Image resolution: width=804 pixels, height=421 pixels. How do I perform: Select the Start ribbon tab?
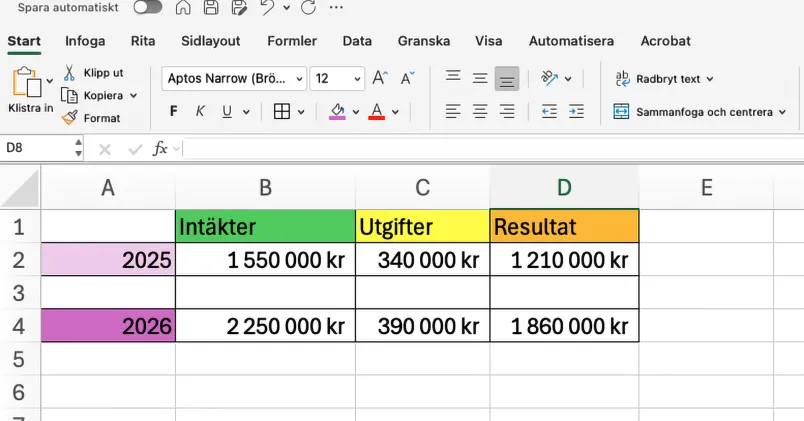tap(24, 41)
